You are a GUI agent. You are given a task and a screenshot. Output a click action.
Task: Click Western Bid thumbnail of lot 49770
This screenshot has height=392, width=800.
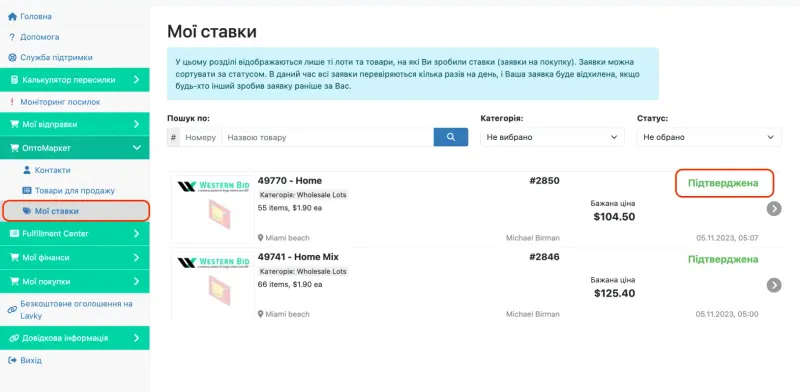coord(213,209)
